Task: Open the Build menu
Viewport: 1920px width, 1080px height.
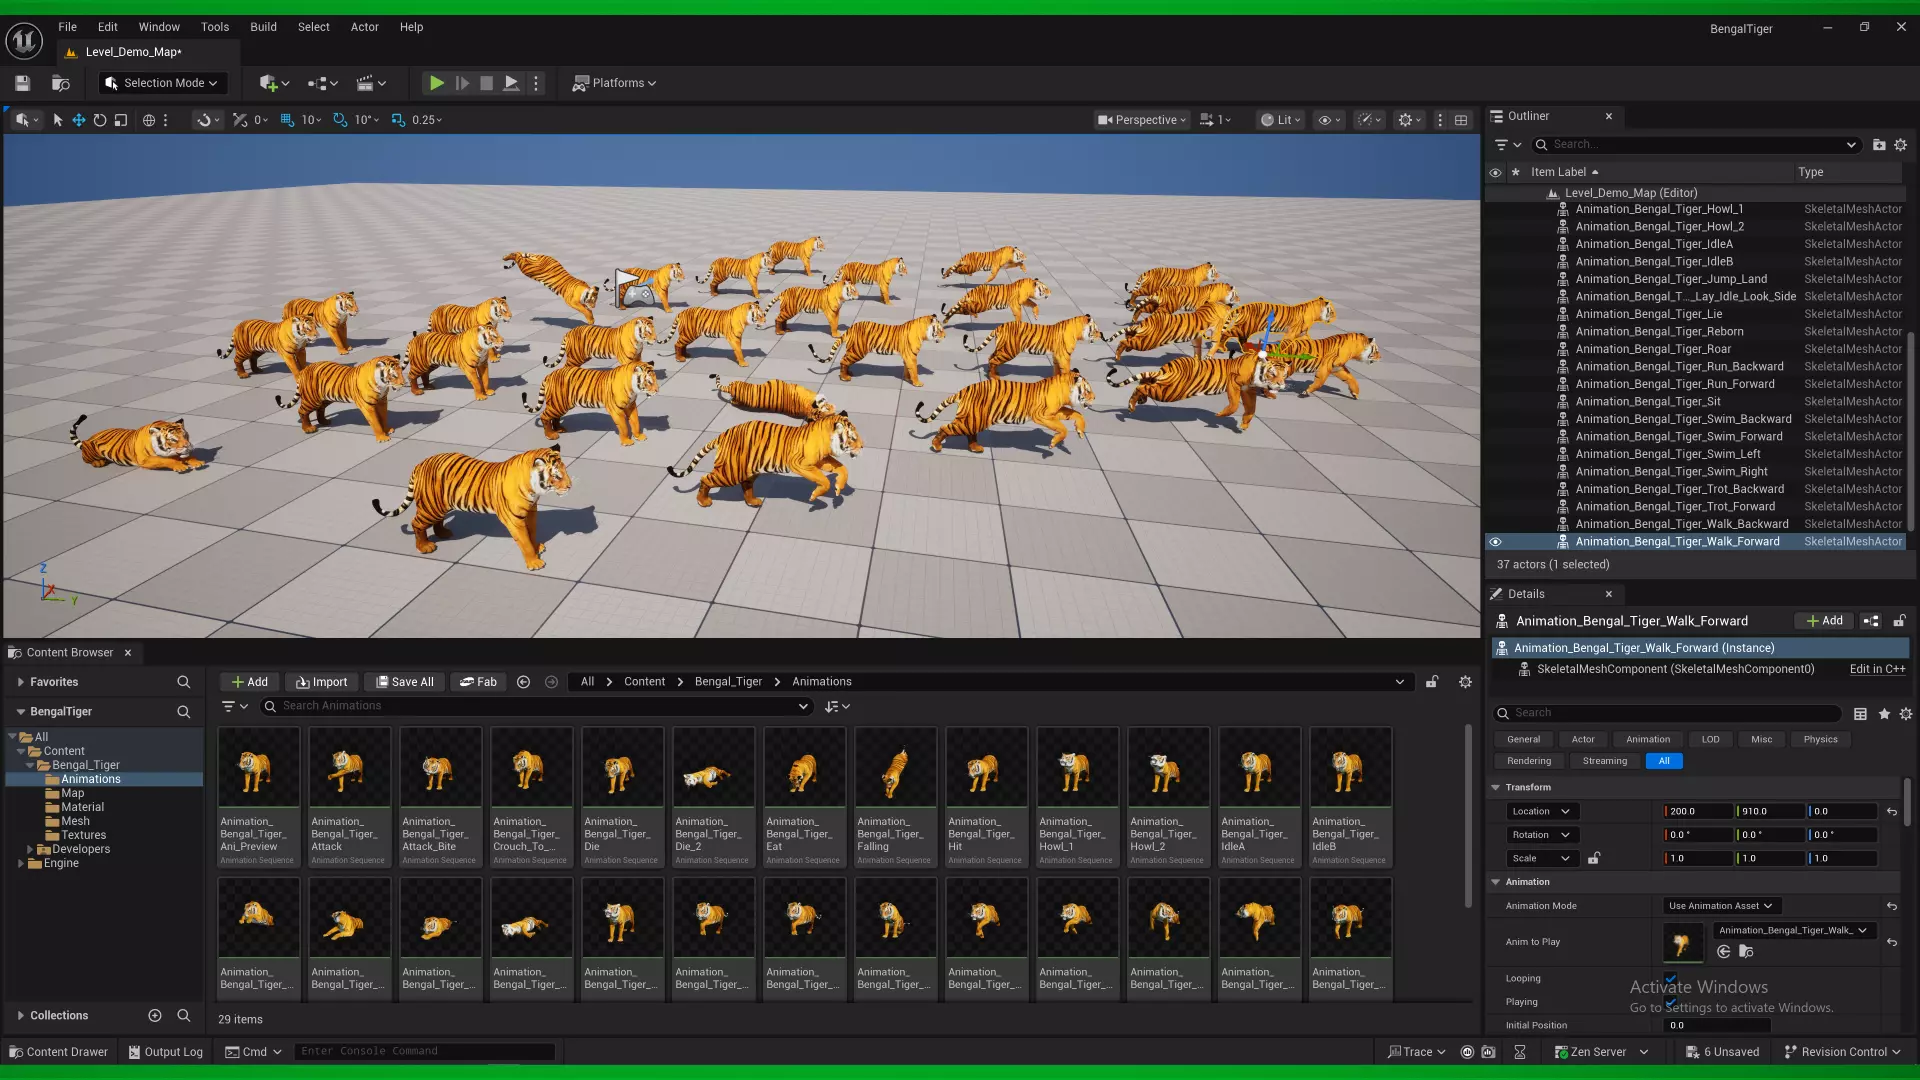Action: [x=263, y=27]
